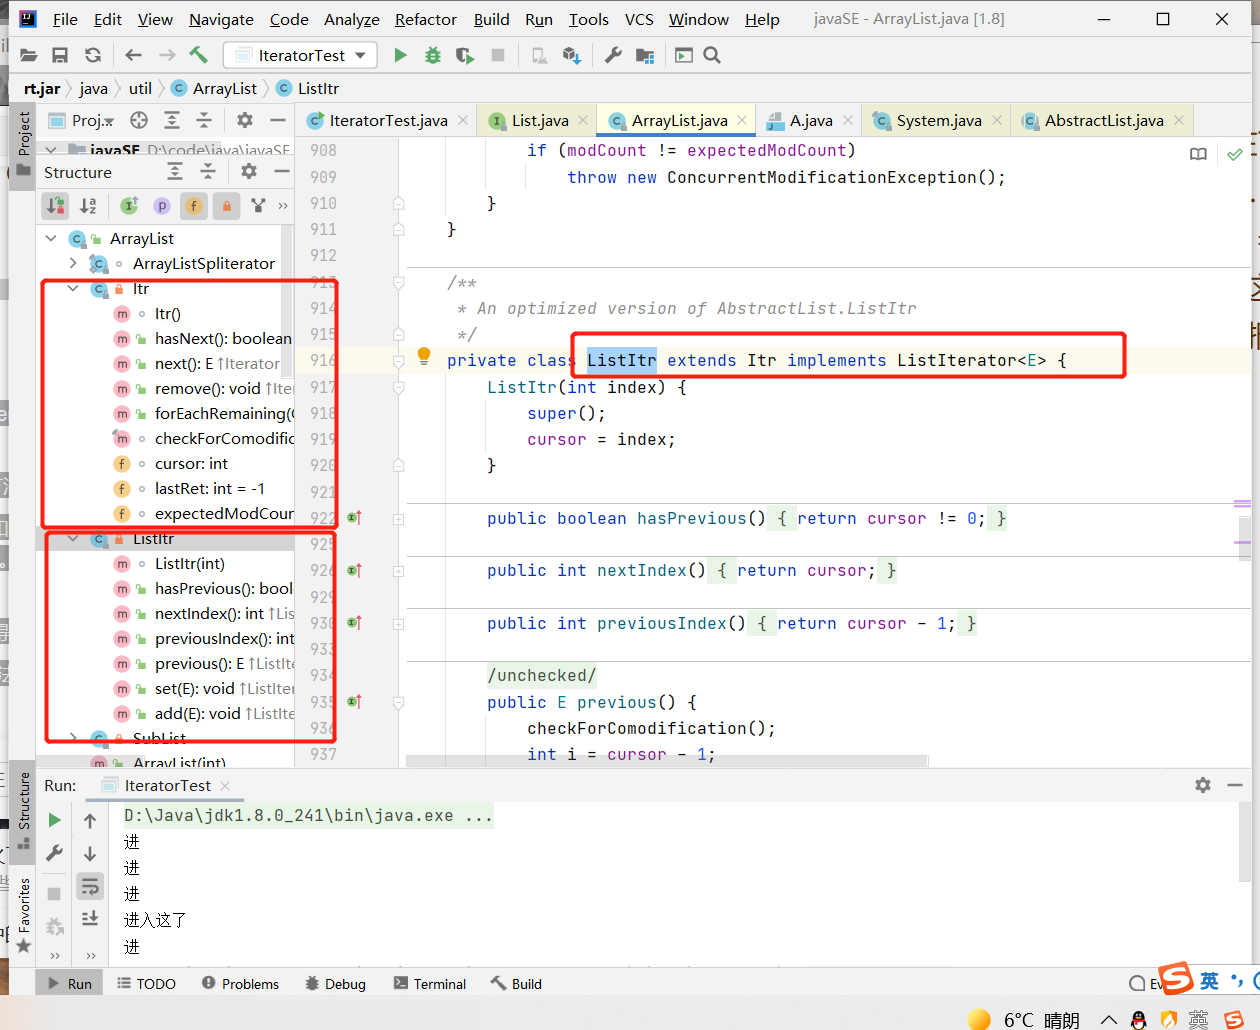The image size is (1260, 1030).
Task: Toggle Show Fields filter in Structure panel
Action: (x=193, y=206)
